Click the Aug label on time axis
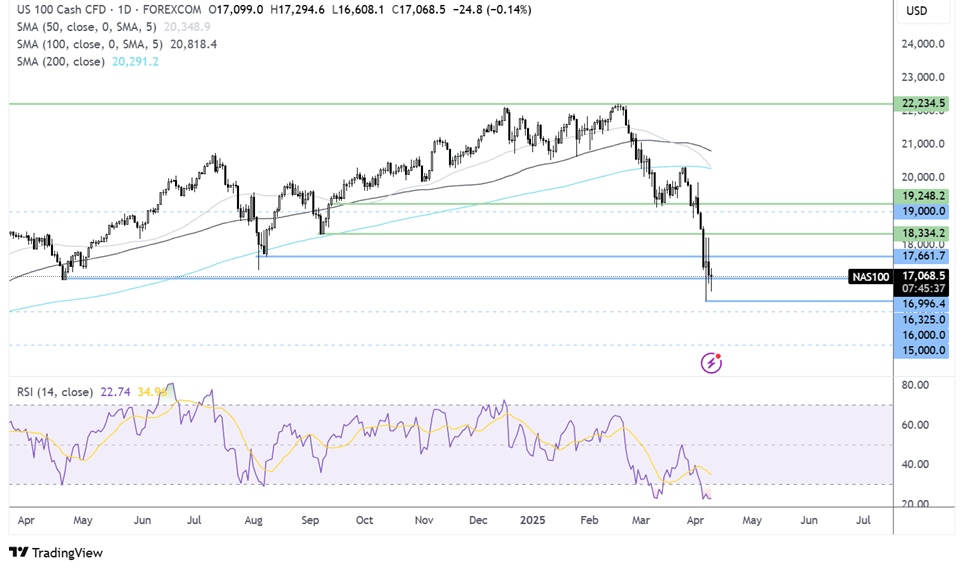The image size is (965, 570). coord(254,520)
